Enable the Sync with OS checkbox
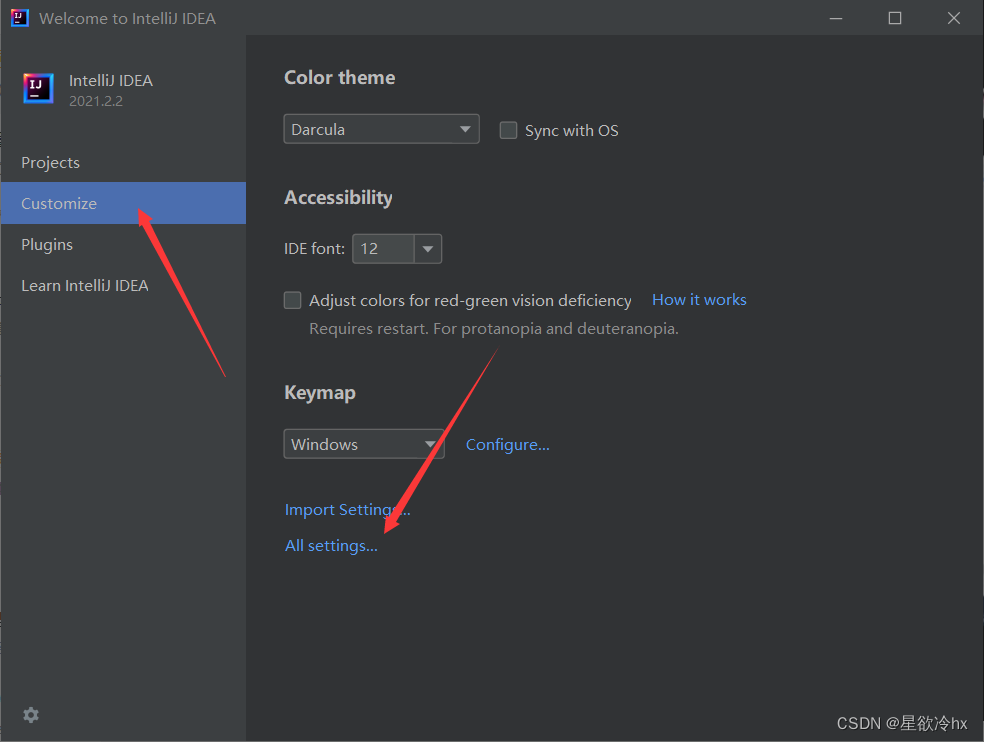 tap(508, 131)
